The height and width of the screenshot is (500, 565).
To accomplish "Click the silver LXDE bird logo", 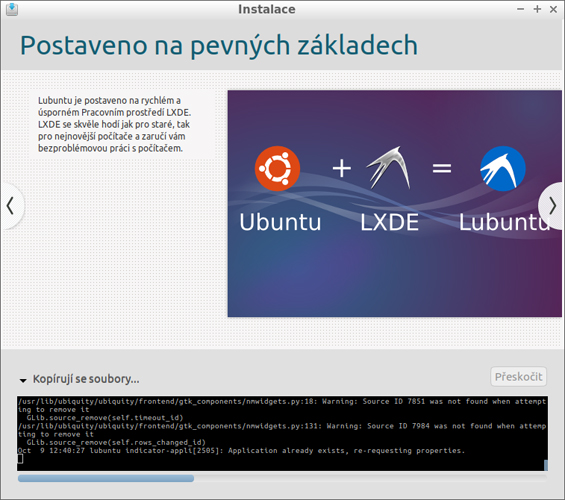I will click(x=388, y=168).
